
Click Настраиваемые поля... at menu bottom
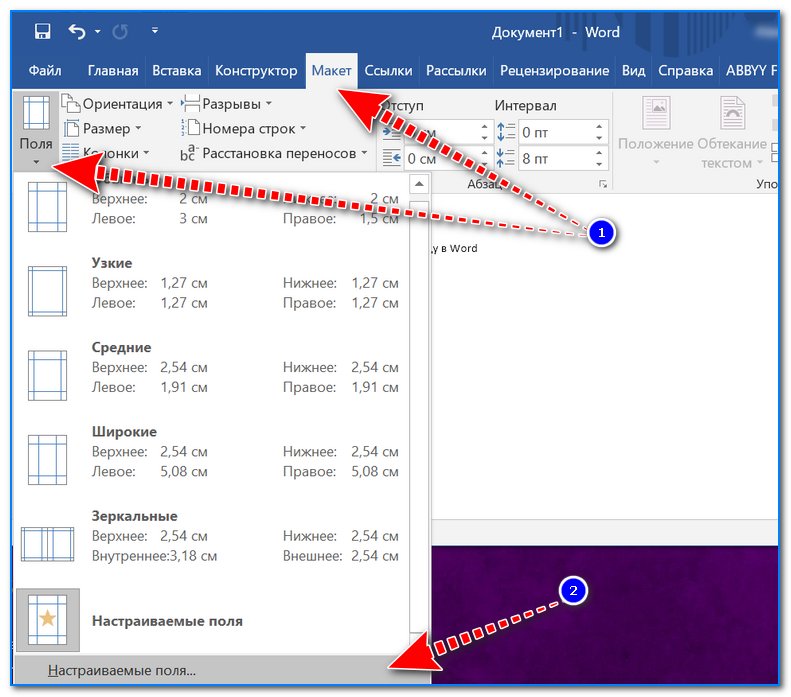(122, 670)
